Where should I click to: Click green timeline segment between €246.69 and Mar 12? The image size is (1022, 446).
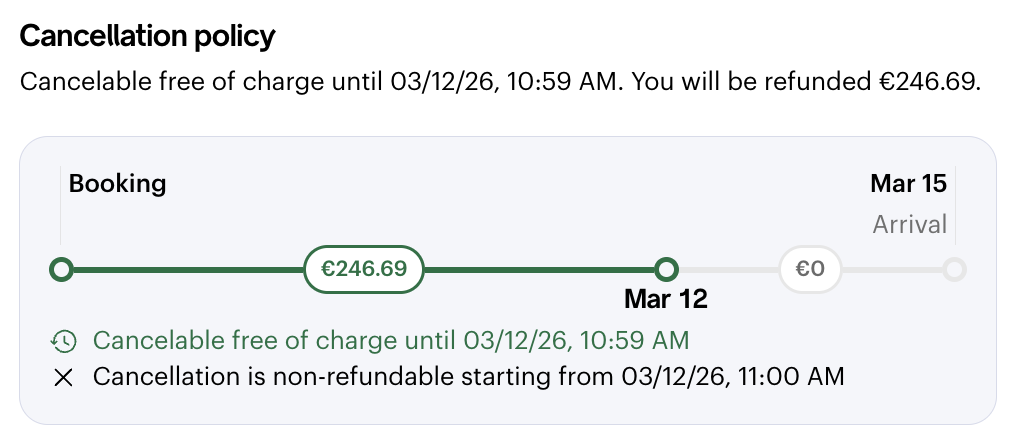[x=540, y=269]
